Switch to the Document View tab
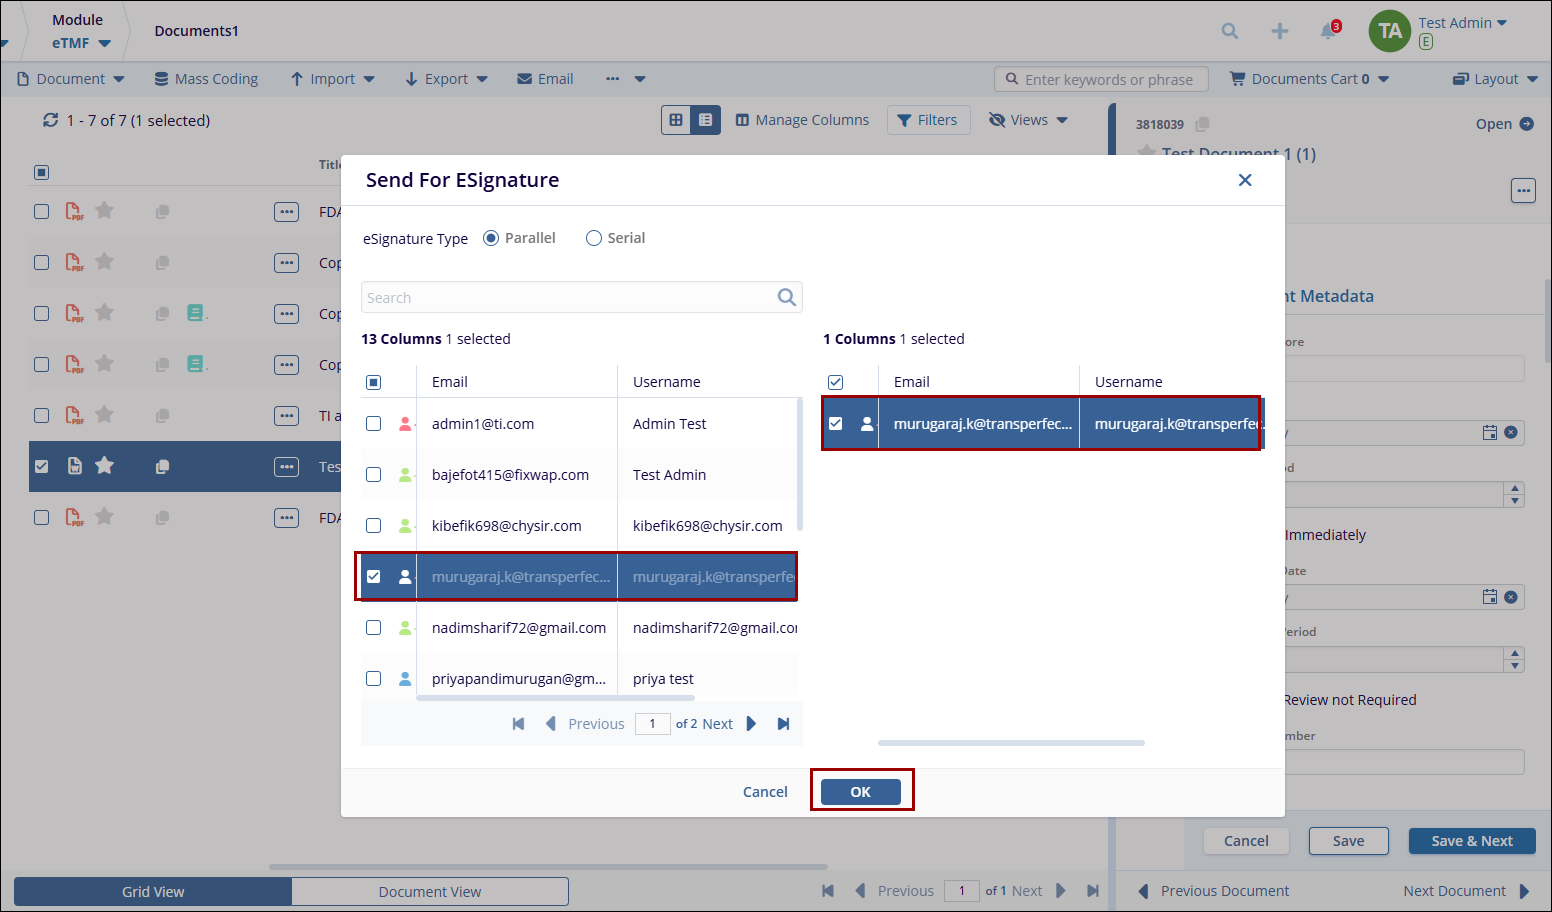 [430, 892]
